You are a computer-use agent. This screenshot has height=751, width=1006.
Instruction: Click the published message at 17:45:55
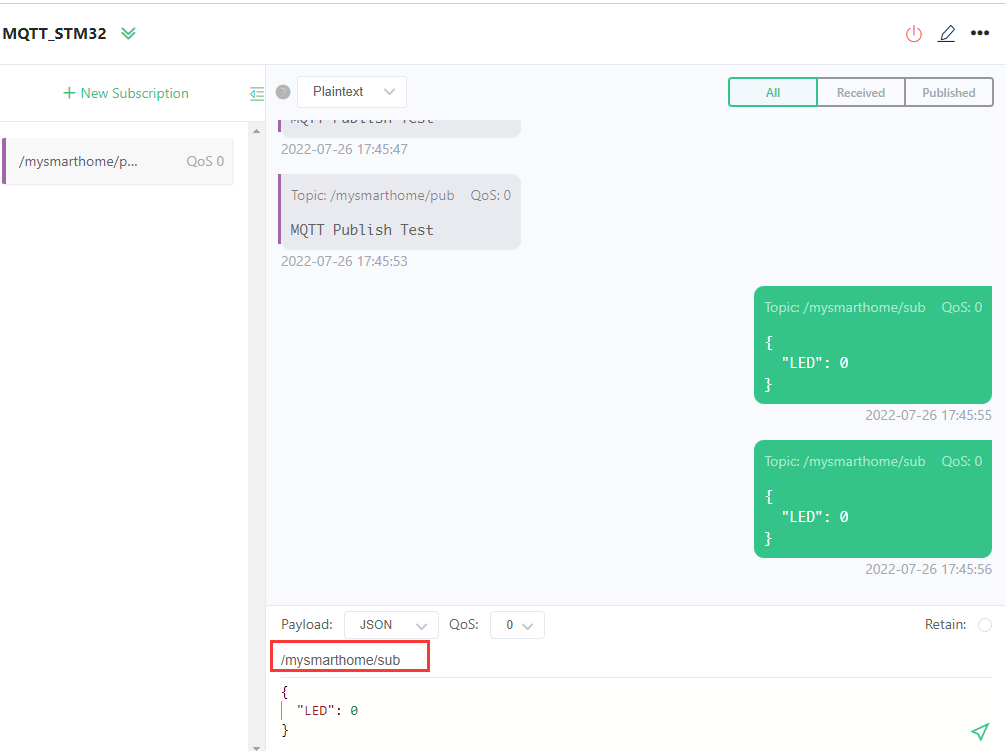tap(872, 345)
